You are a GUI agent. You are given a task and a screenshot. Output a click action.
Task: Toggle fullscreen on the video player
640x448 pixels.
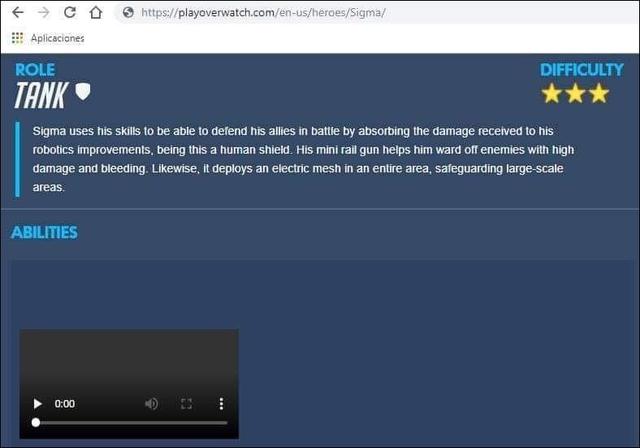[187, 404]
